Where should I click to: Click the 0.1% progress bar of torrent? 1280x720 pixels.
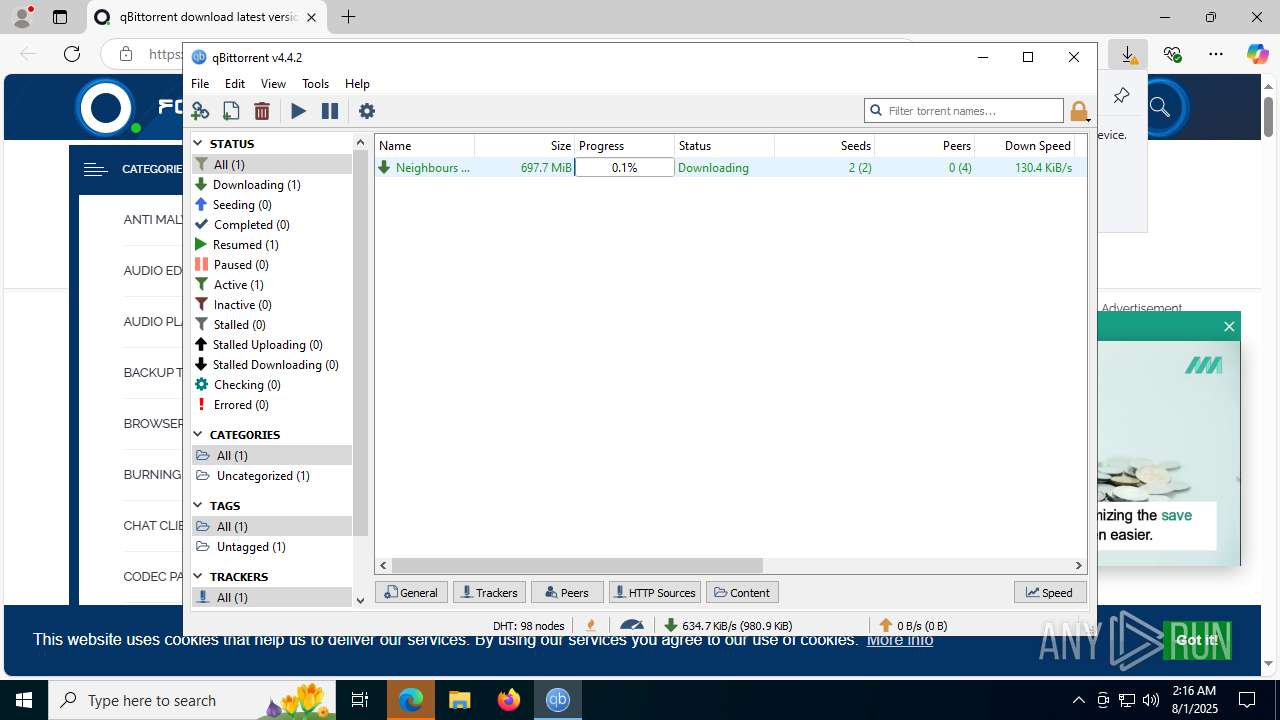tap(624, 167)
